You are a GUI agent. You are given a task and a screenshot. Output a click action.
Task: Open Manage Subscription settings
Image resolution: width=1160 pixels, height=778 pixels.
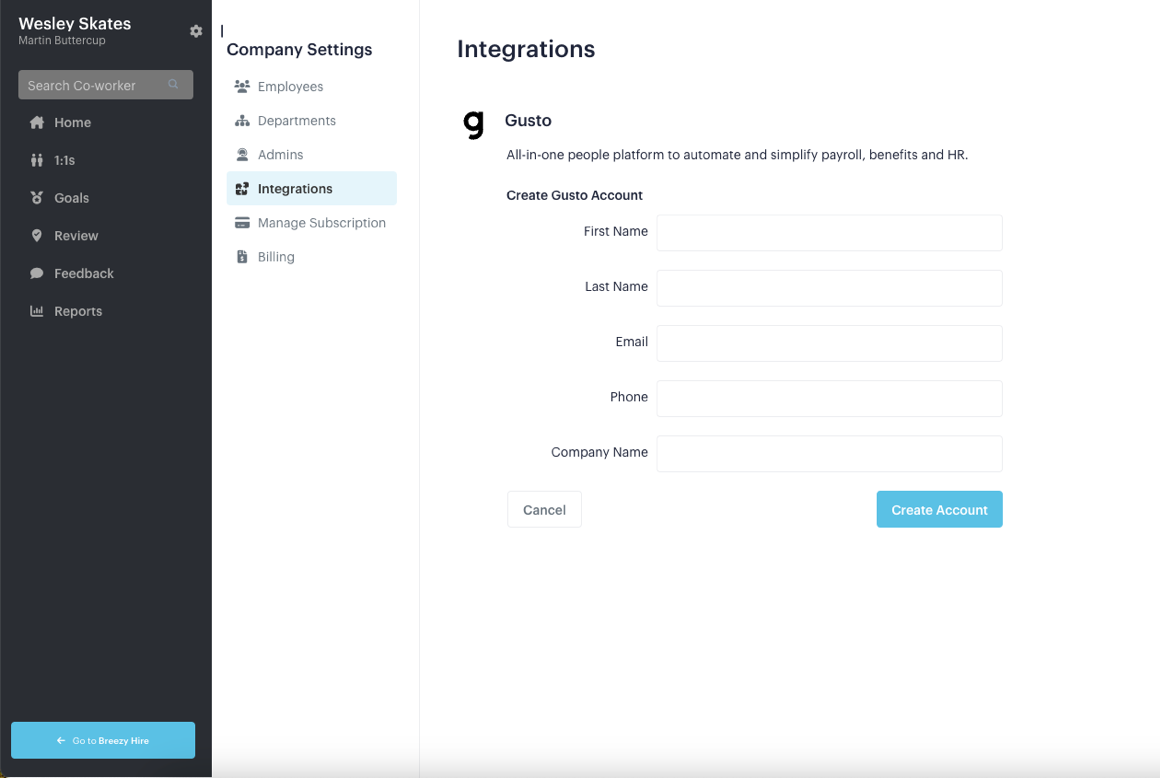(311, 223)
